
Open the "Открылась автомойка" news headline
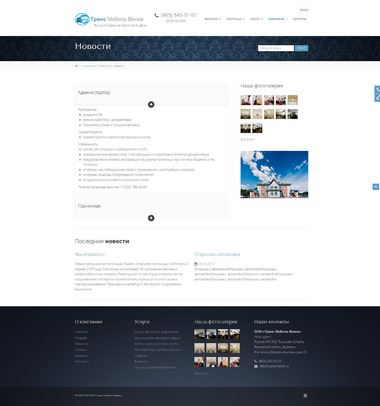click(217, 254)
